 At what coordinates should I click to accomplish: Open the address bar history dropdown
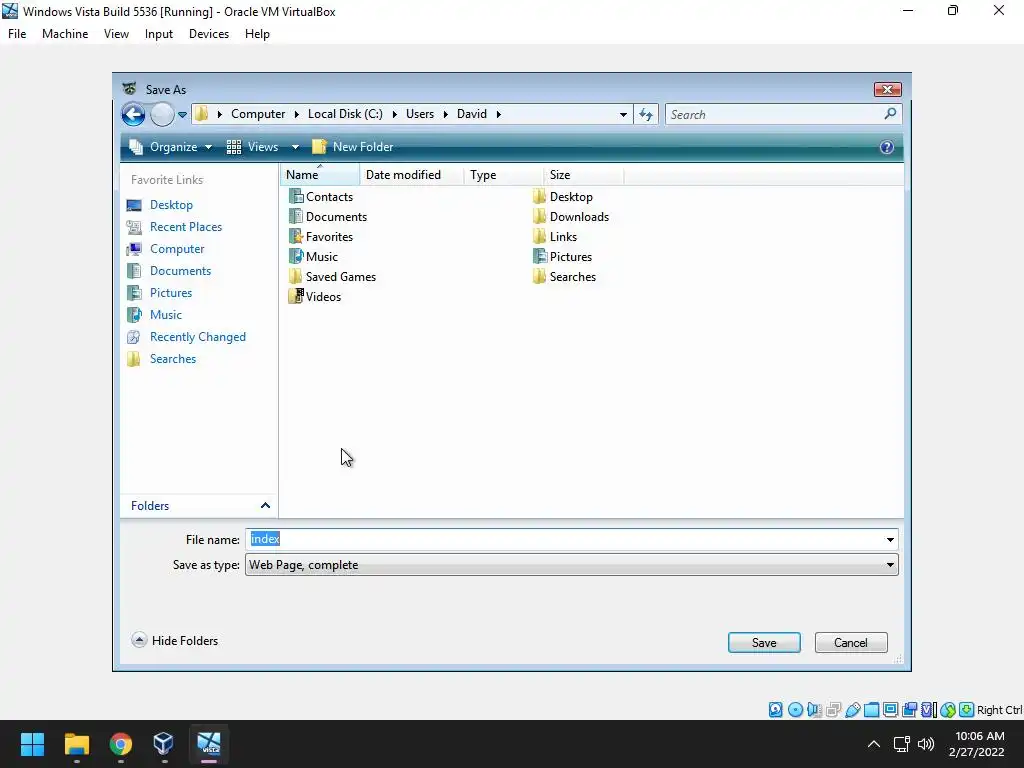click(x=623, y=115)
